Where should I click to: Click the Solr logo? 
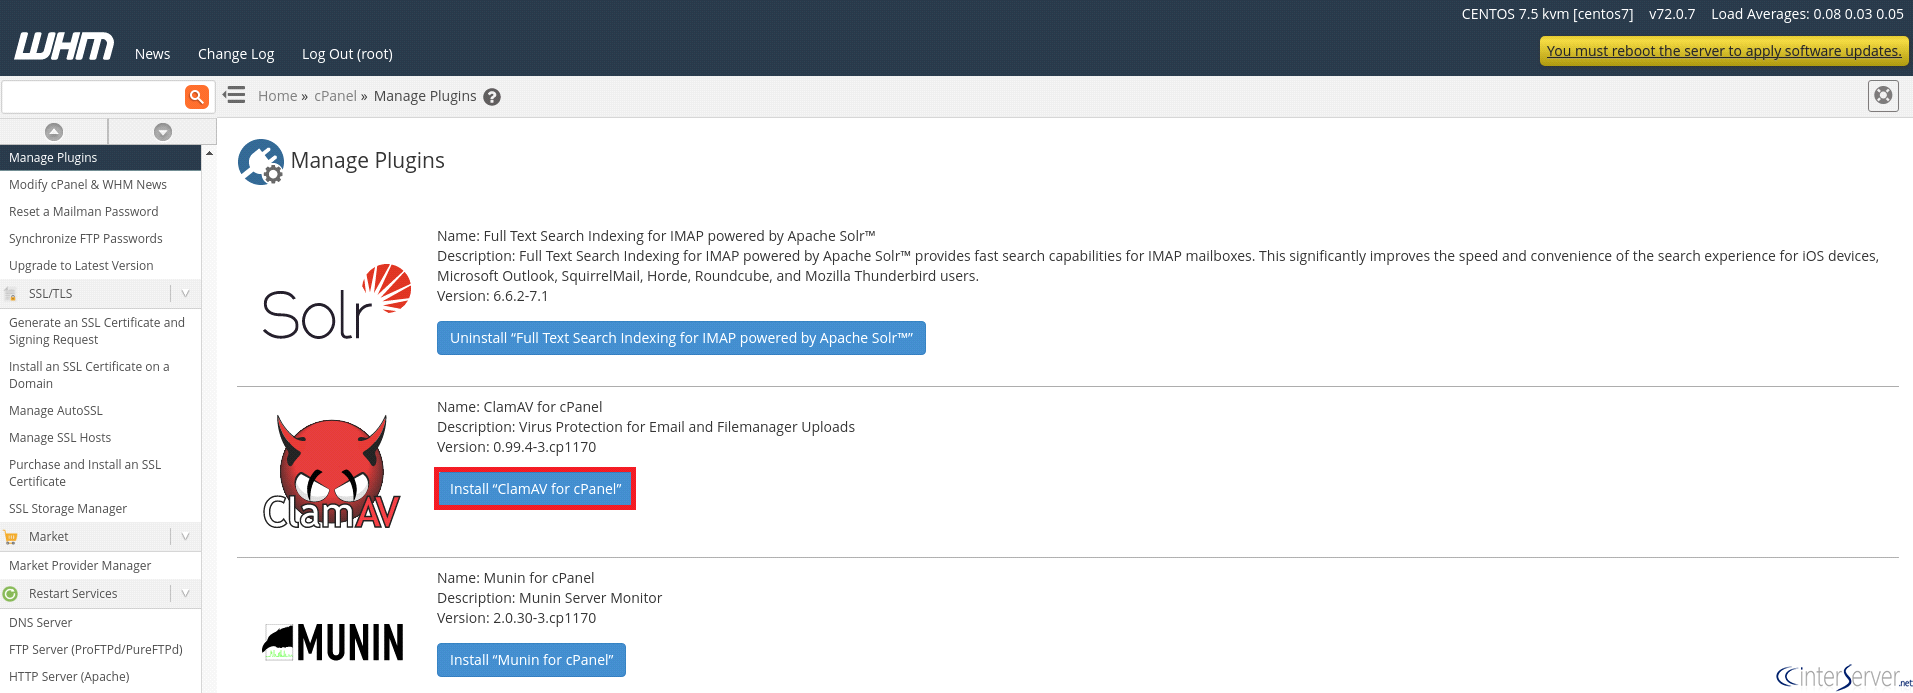pyautogui.click(x=336, y=301)
